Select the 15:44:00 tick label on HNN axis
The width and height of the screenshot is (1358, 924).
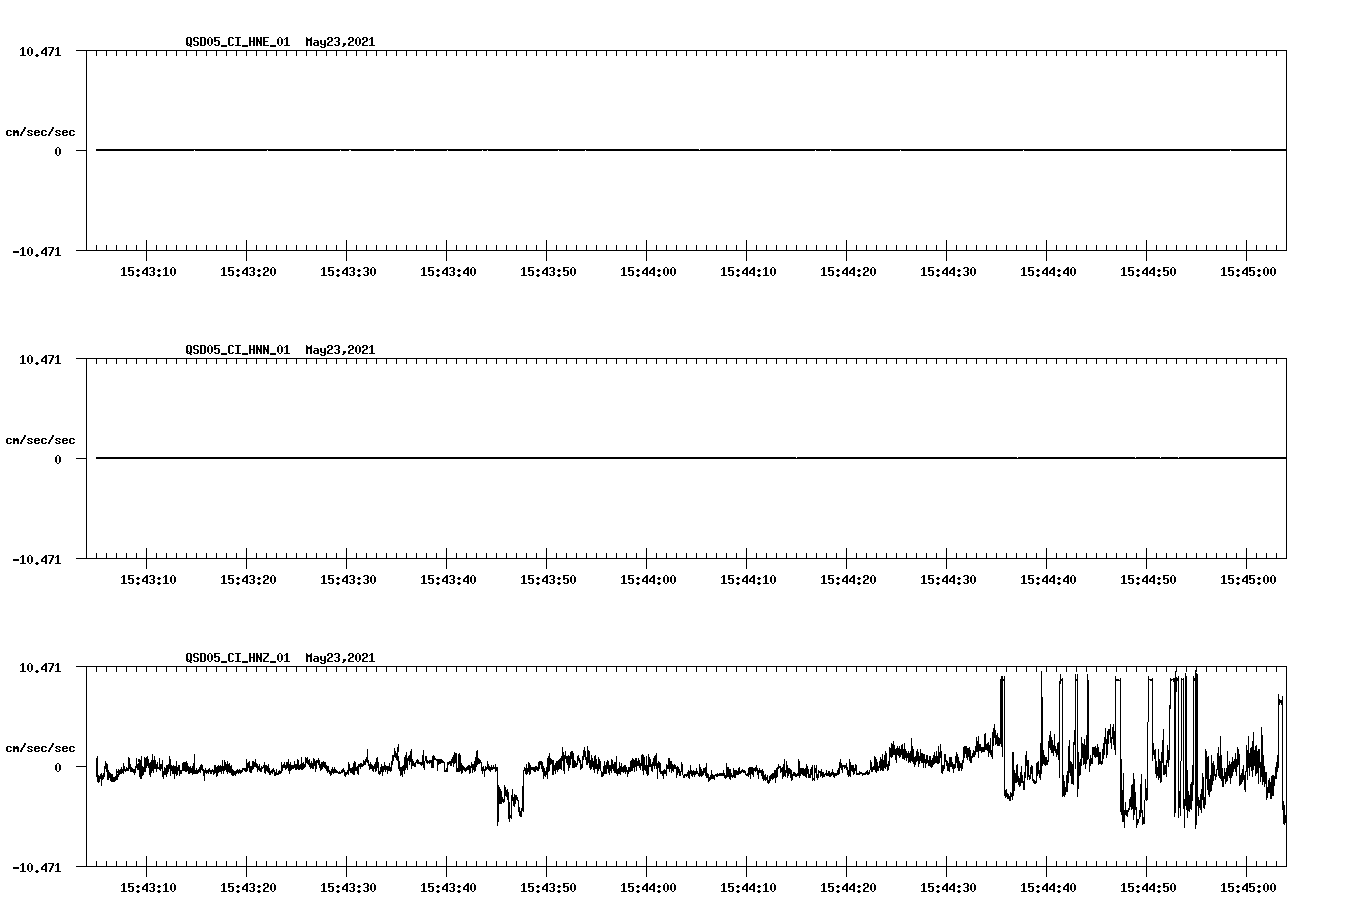pyautogui.click(x=648, y=576)
